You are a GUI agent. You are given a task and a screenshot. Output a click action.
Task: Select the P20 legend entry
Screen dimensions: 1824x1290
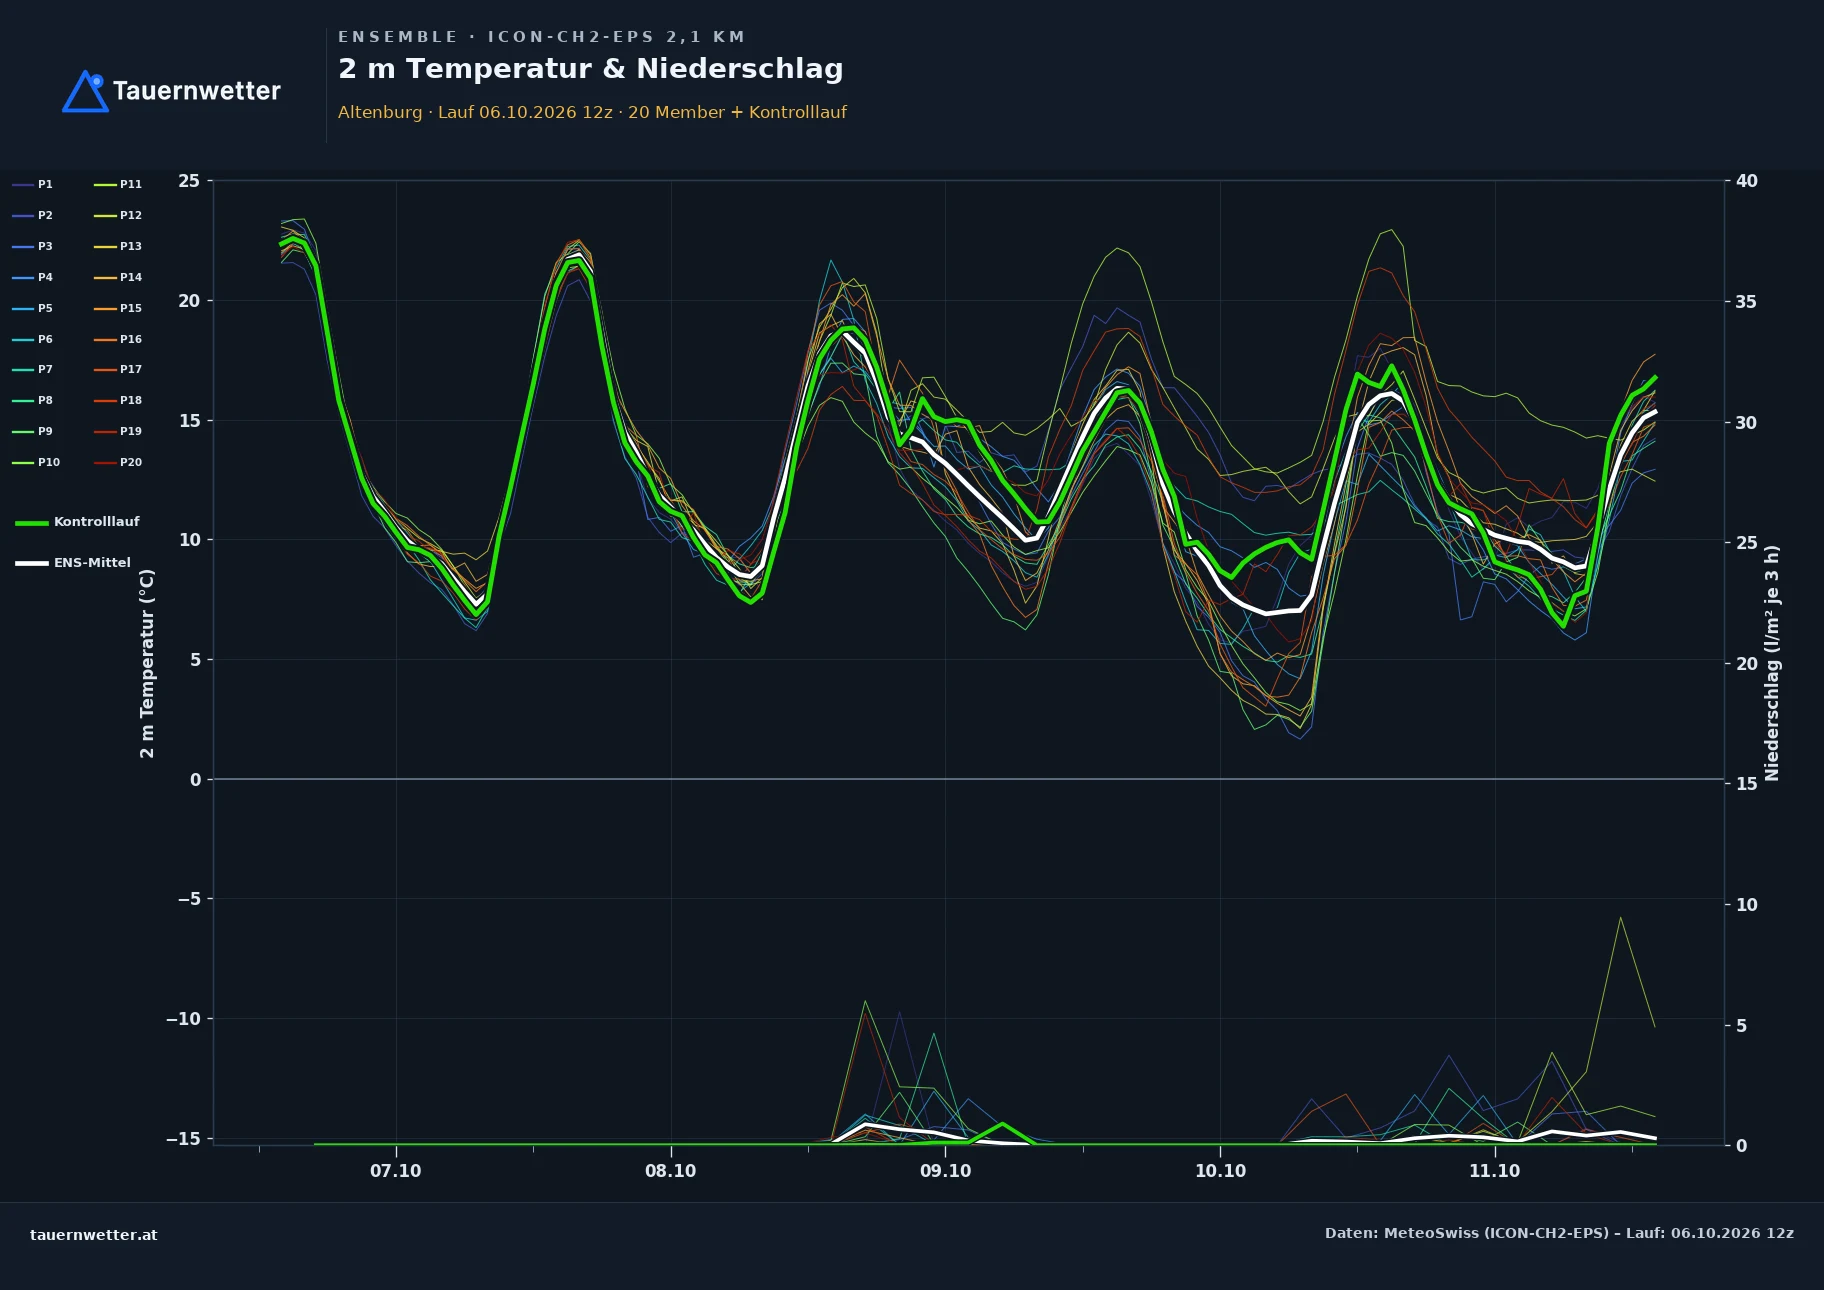tap(118, 462)
